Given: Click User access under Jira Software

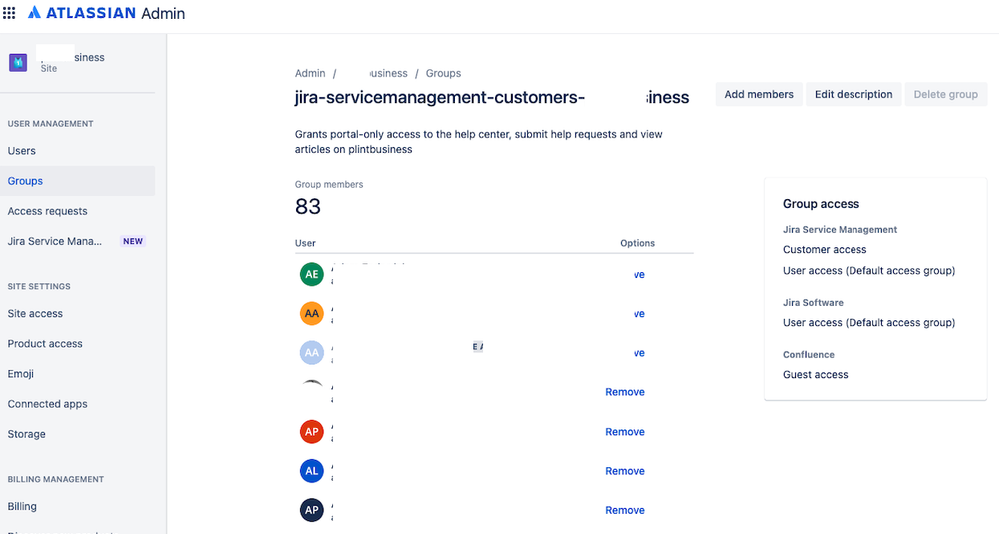Looking at the screenshot, I should click(869, 322).
